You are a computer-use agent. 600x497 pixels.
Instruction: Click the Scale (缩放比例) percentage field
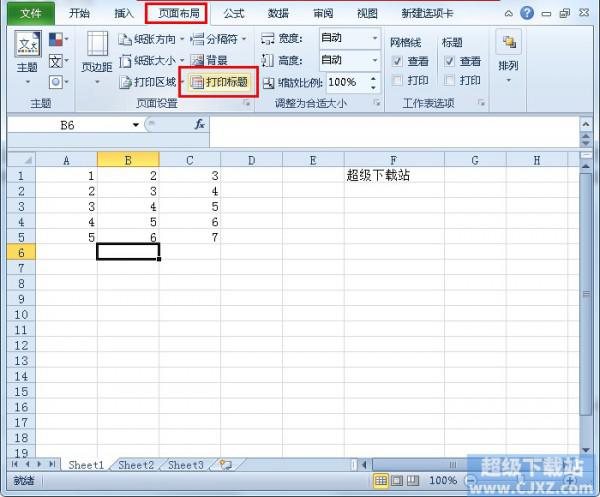tap(346, 82)
